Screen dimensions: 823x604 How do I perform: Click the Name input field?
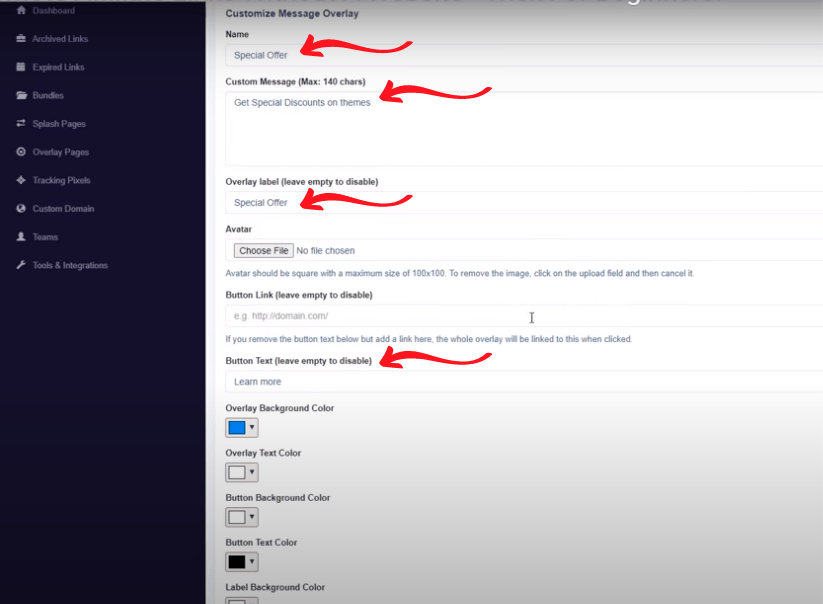pos(524,55)
